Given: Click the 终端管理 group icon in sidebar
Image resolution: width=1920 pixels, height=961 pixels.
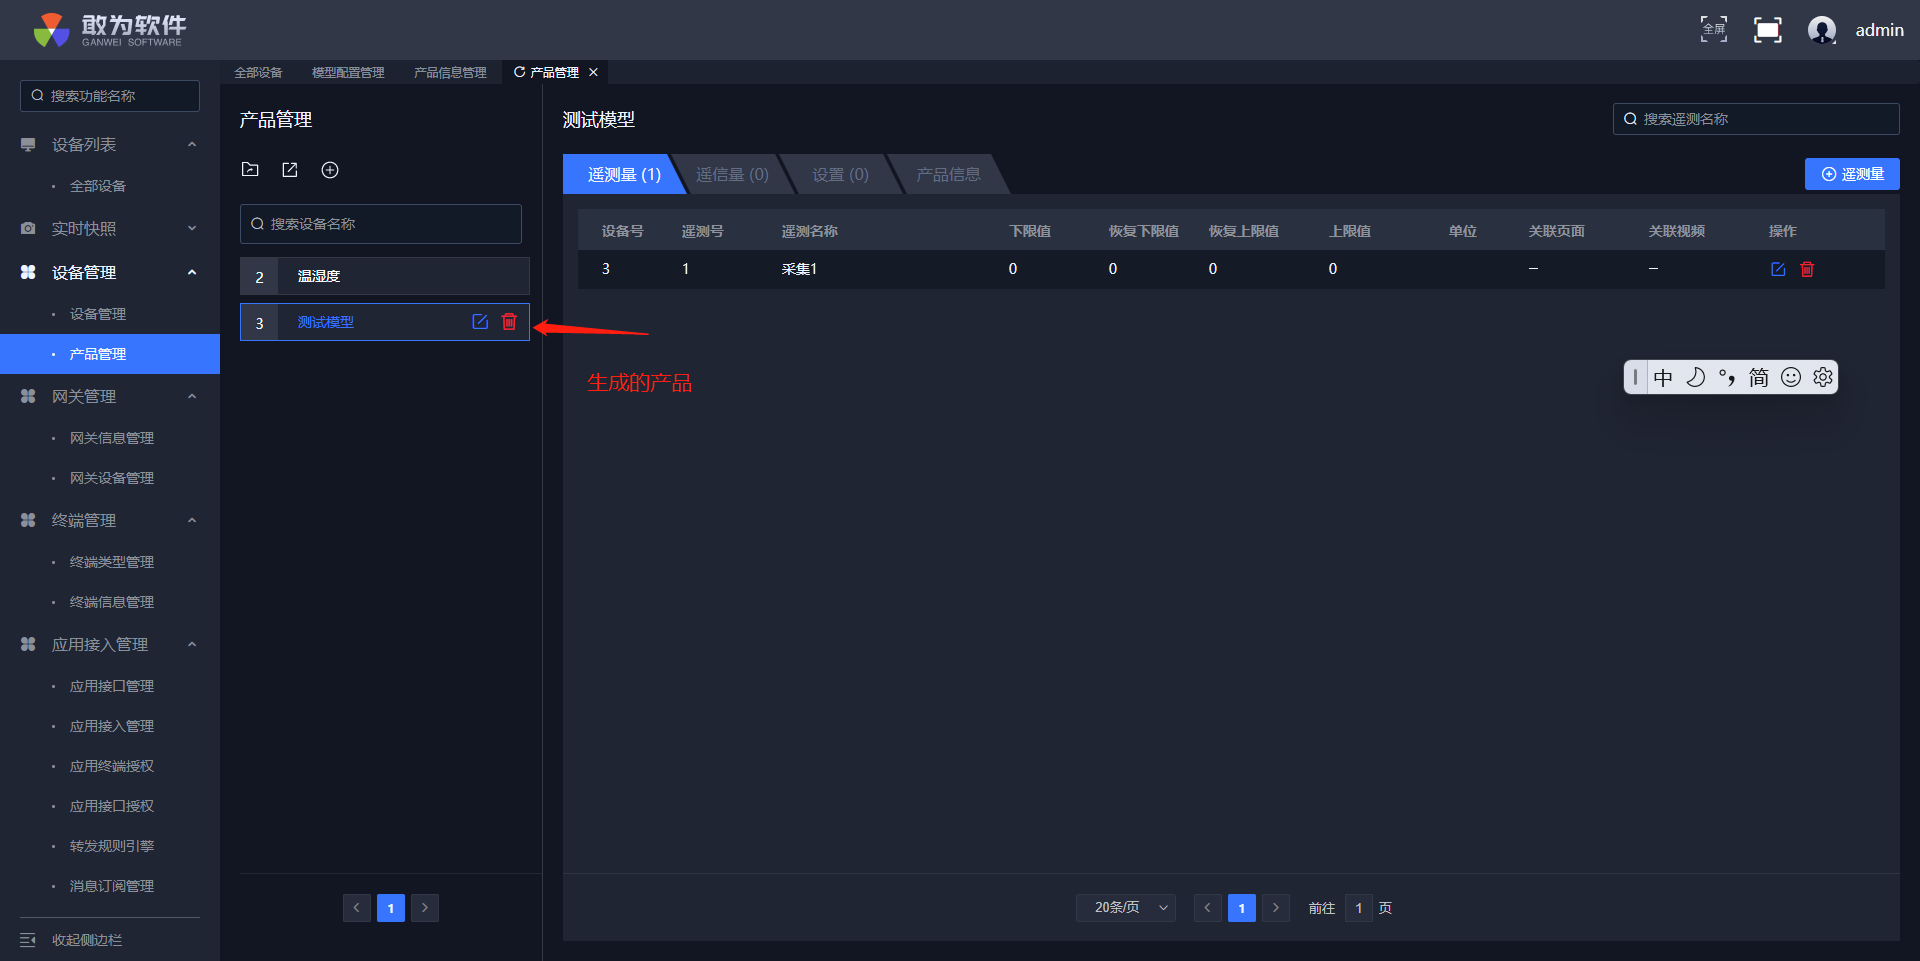Looking at the screenshot, I should point(28,520).
